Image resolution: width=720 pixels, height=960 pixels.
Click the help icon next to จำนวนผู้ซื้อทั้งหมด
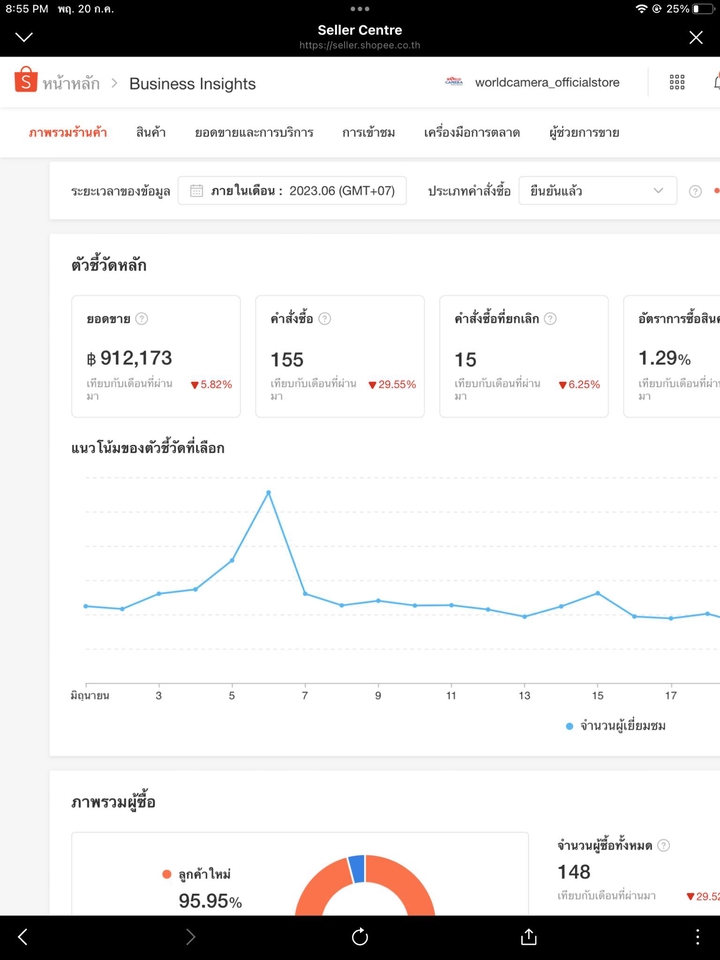pos(664,846)
